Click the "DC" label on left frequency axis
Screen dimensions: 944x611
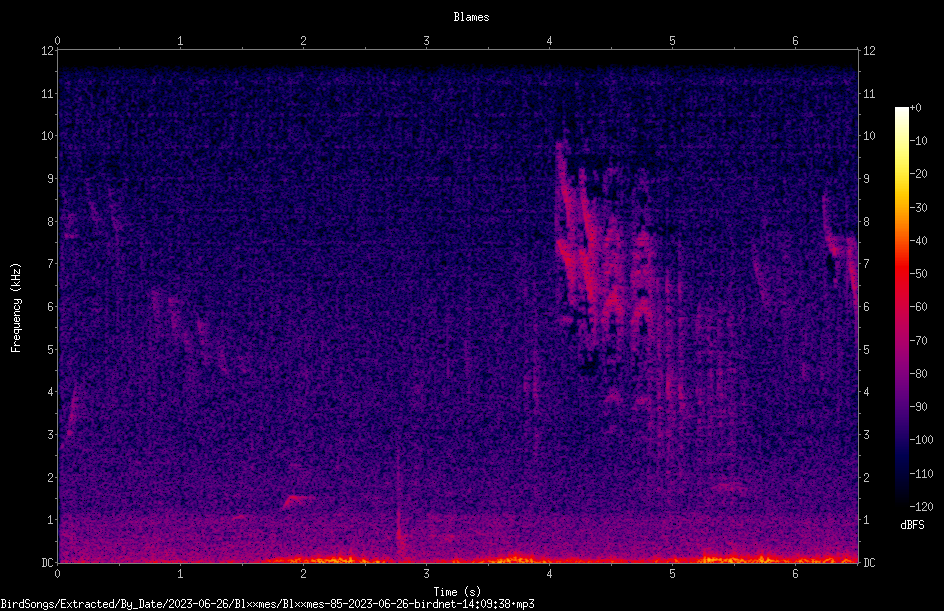tap(47, 562)
